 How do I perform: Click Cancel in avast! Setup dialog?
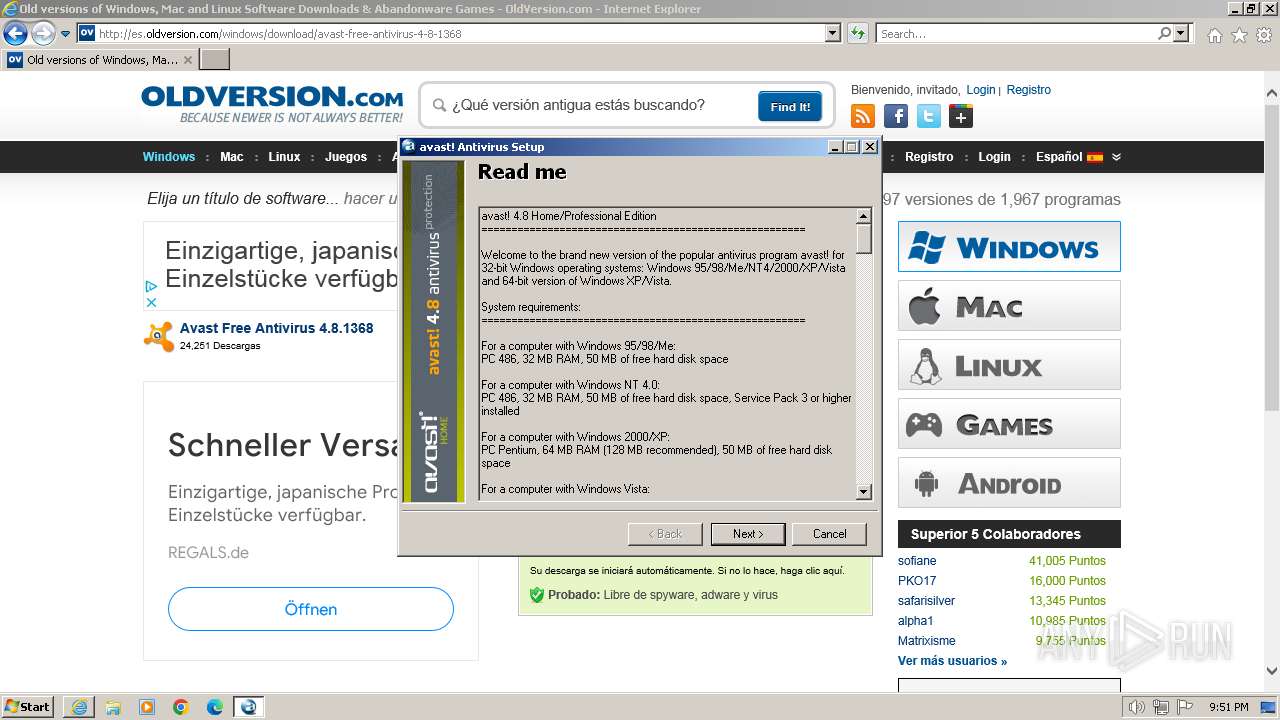point(829,534)
